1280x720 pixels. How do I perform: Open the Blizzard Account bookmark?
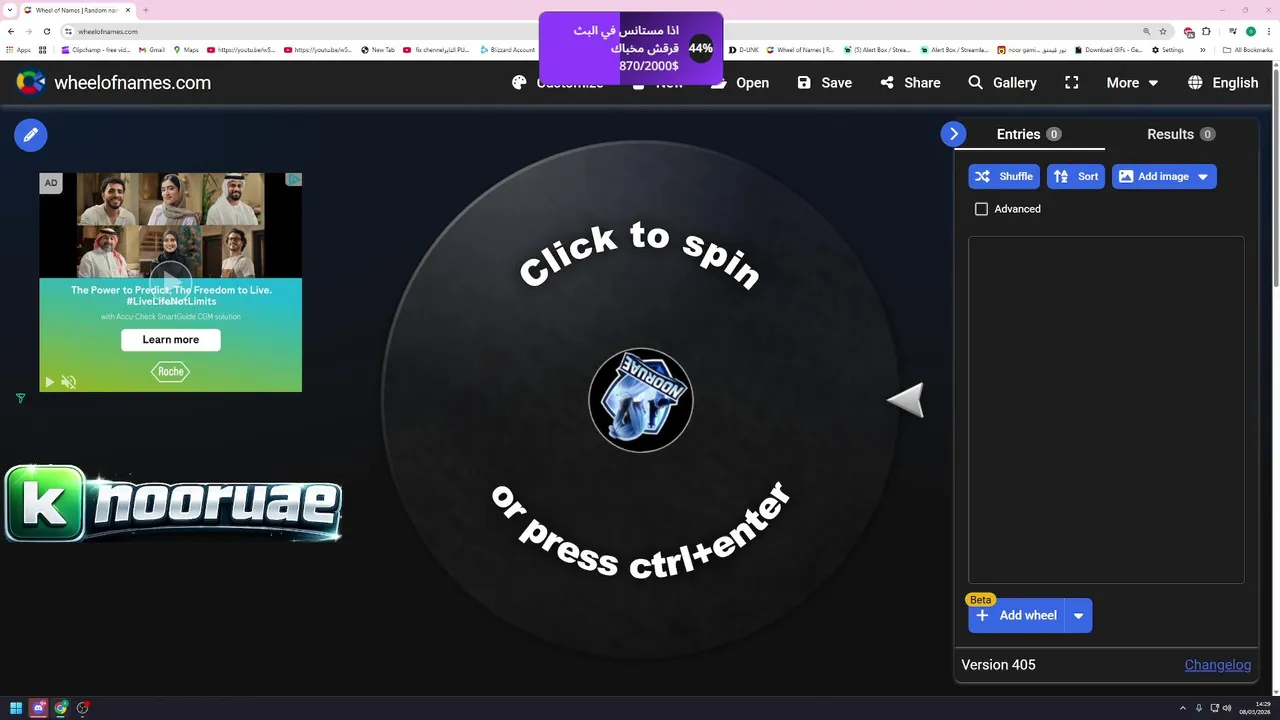point(508,50)
